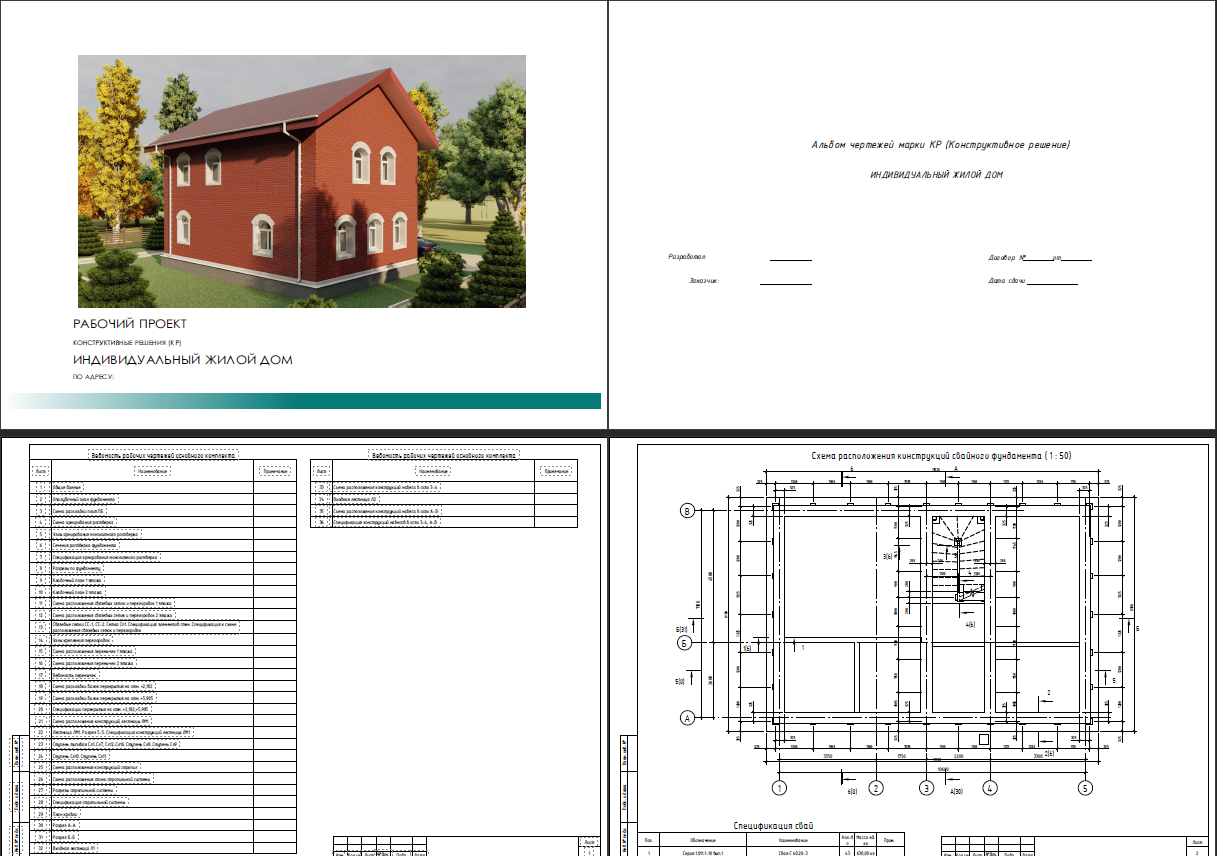Click 'Договор №' field on title page
1217x856 pixels.
1040,258
